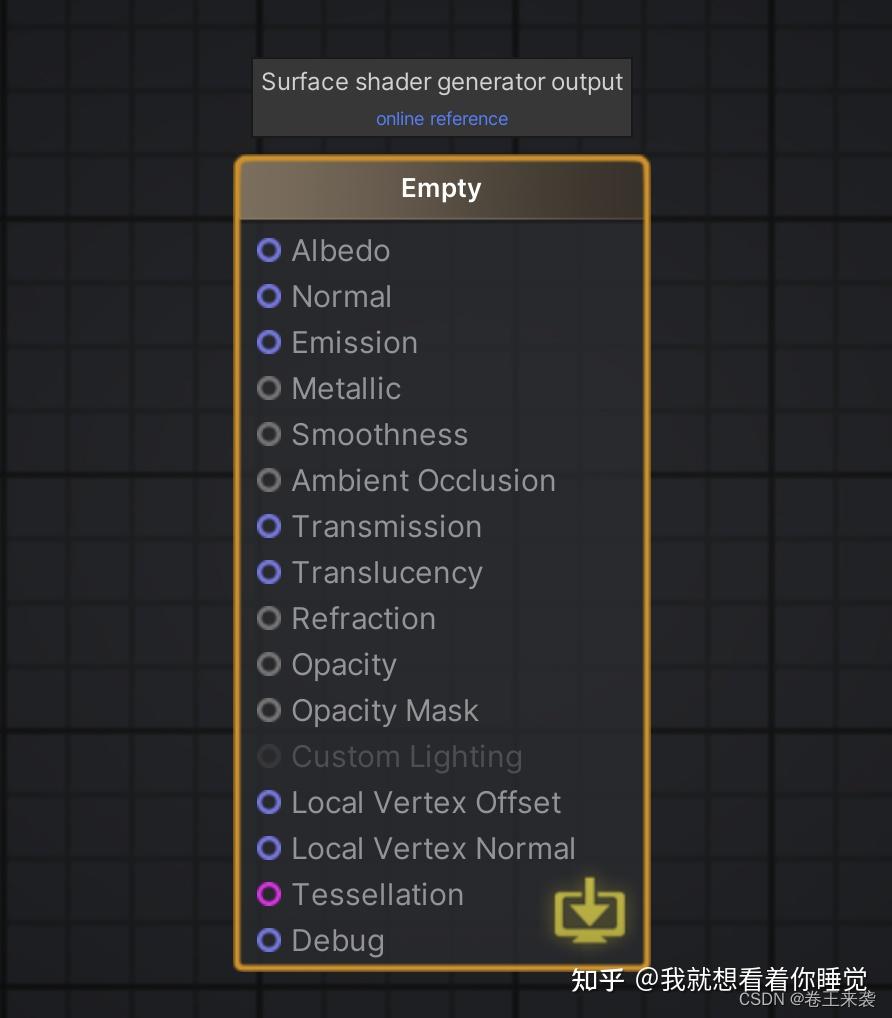Click the Normal input port circle
The height and width of the screenshot is (1018, 892).
click(x=268, y=296)
